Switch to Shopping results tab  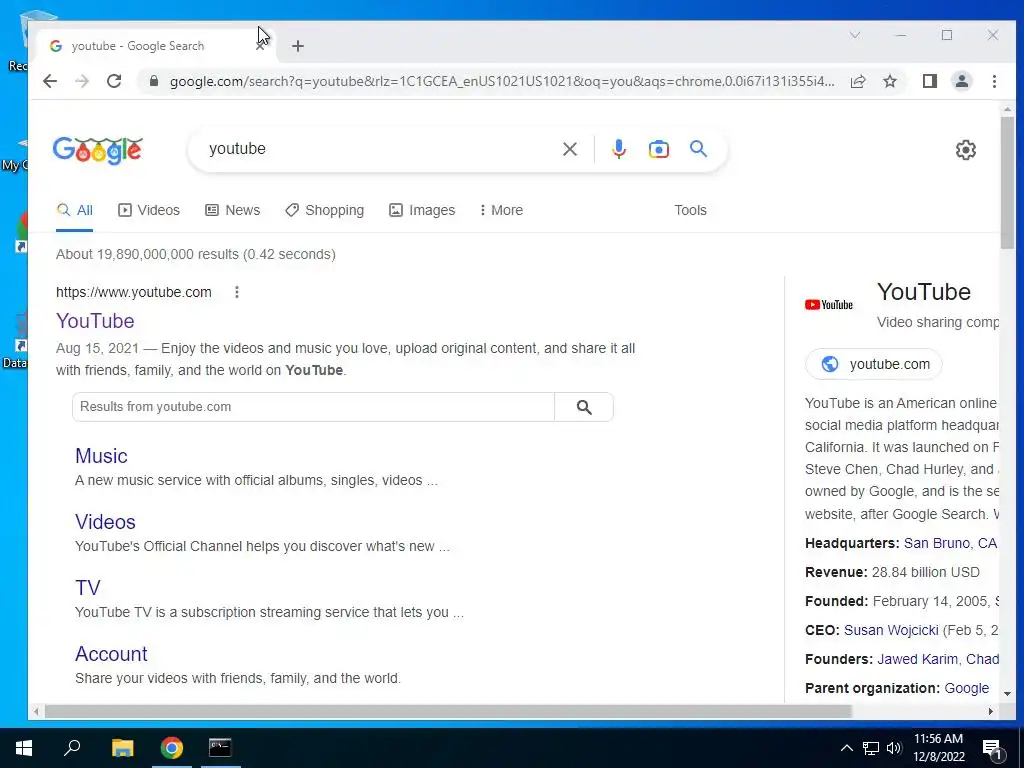325,210
